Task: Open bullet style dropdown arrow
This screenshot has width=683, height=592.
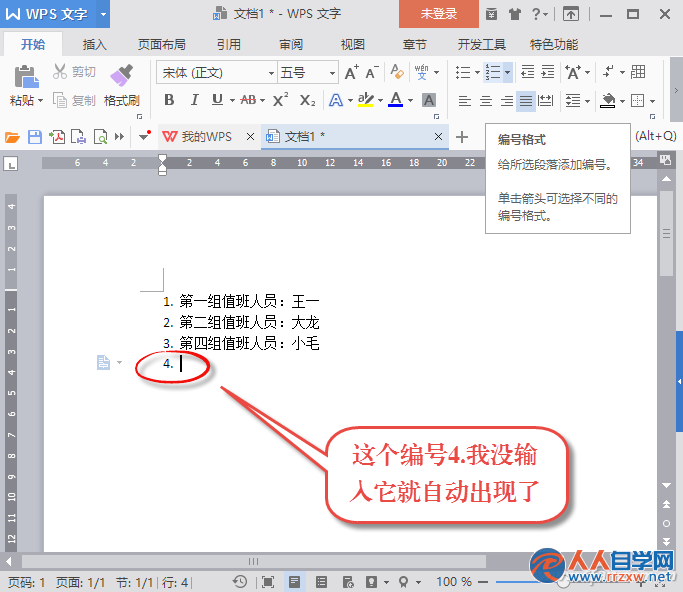Action: pyautogui.click(x=477, y=72)
